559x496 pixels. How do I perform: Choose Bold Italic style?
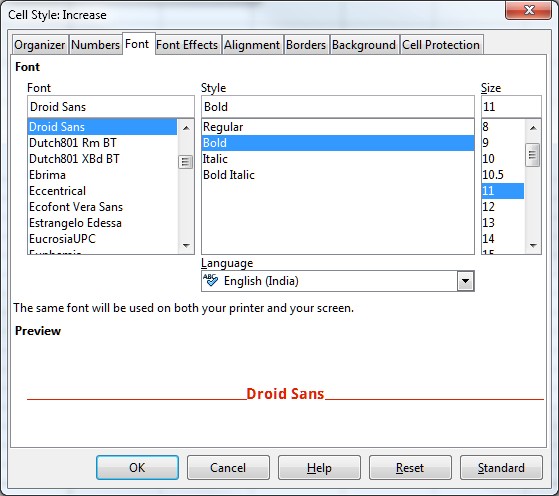click(338, 175)
